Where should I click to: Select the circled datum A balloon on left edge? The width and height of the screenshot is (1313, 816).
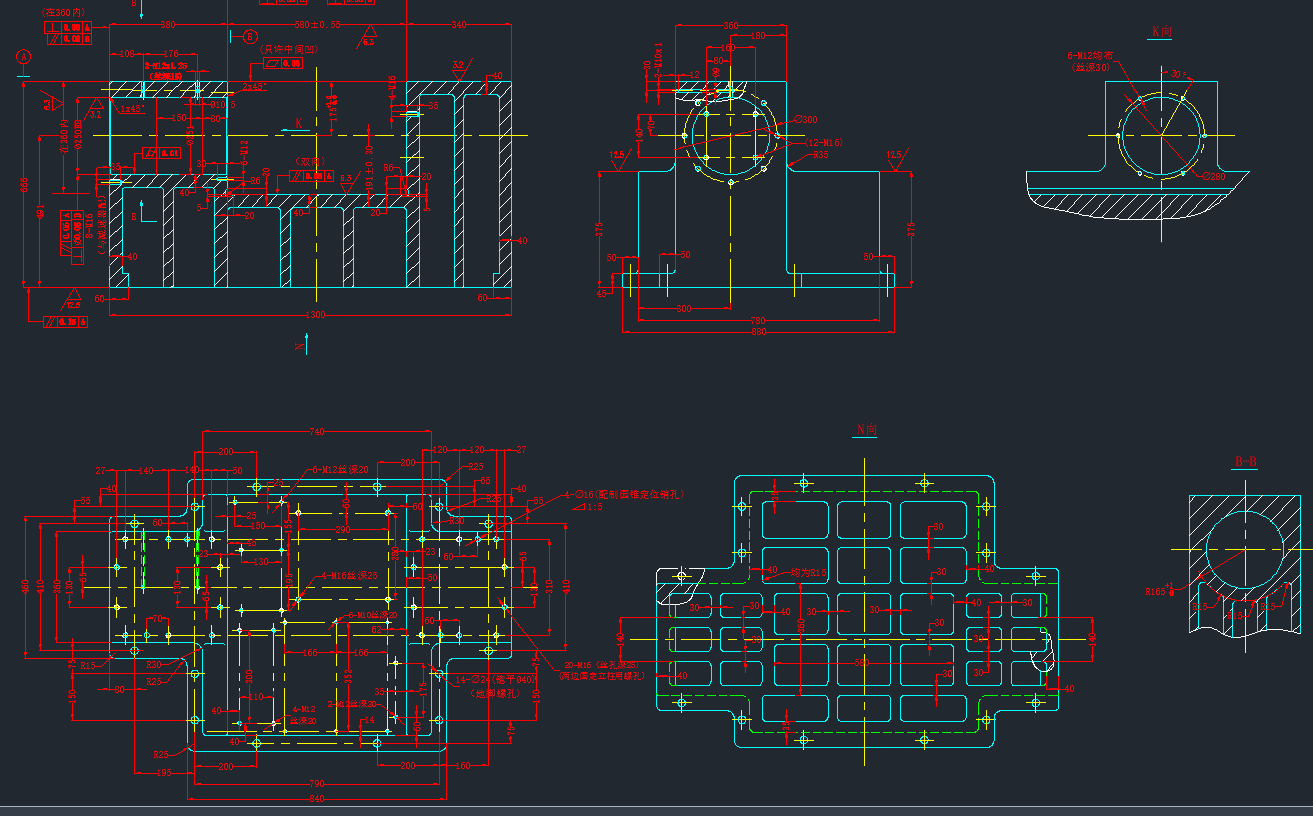23,56
